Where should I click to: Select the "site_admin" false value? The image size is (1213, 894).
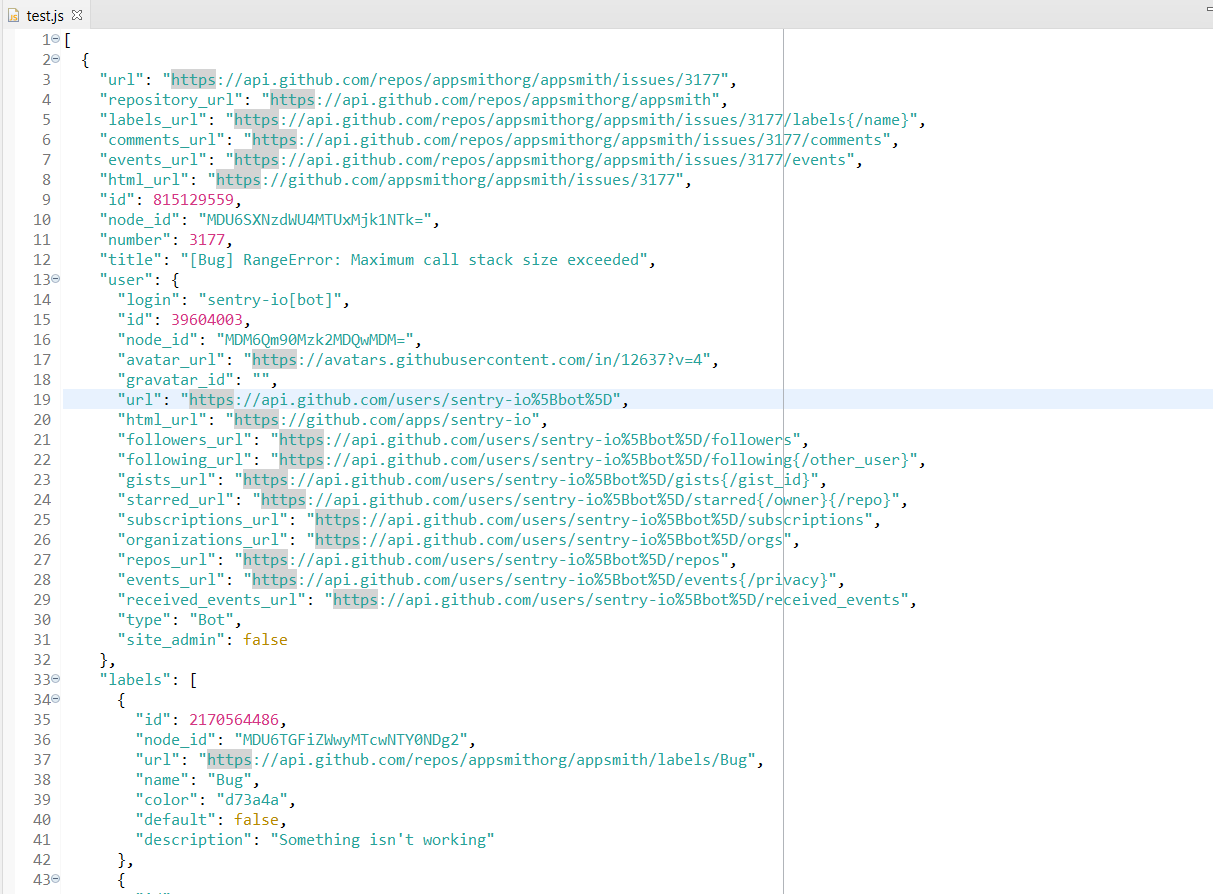[265, 639]
